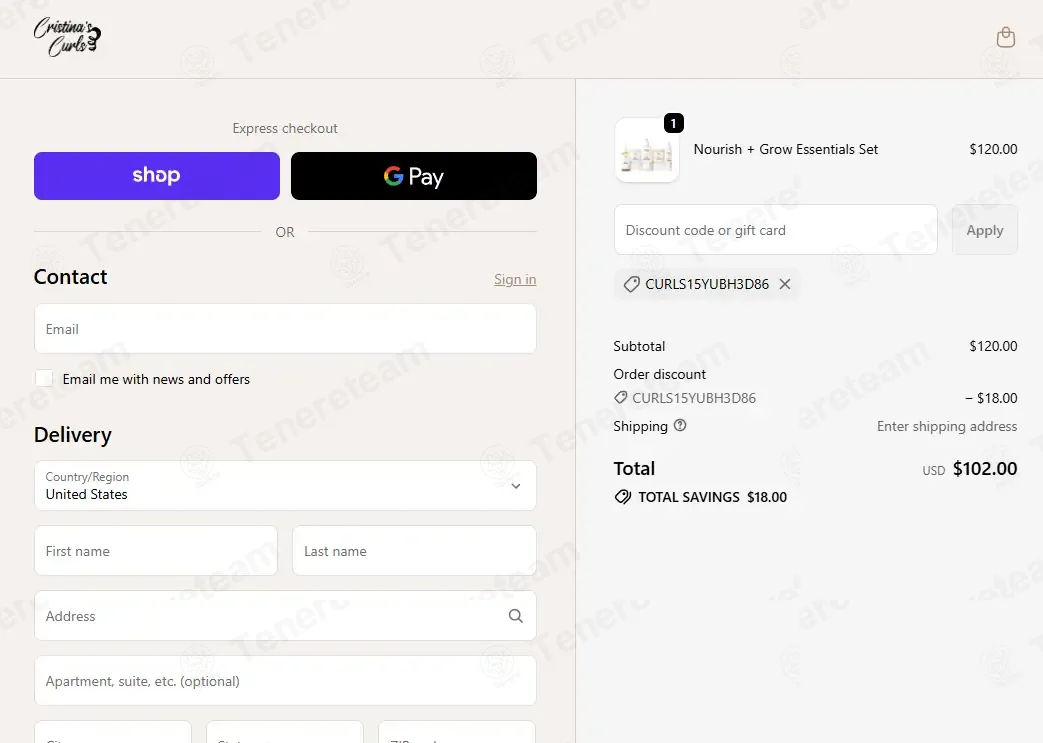
Task: Click the Sign in link
Action: [x=515, y=279]
